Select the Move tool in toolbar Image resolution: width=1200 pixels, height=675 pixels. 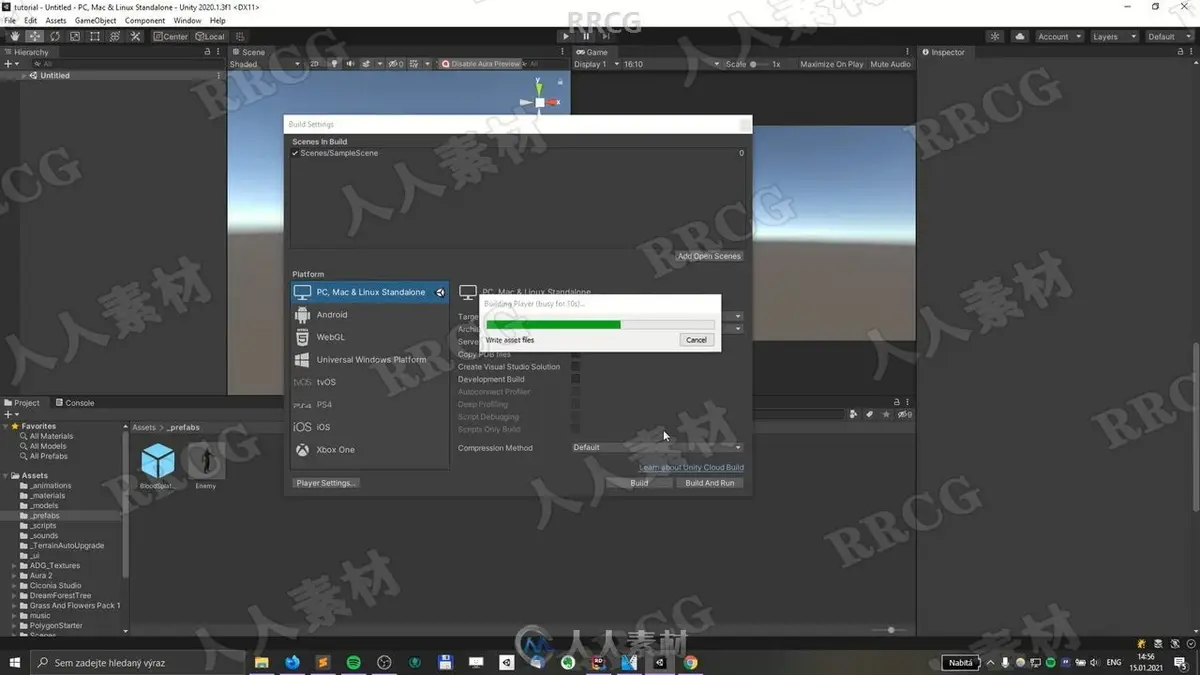[x=35, y=36]
